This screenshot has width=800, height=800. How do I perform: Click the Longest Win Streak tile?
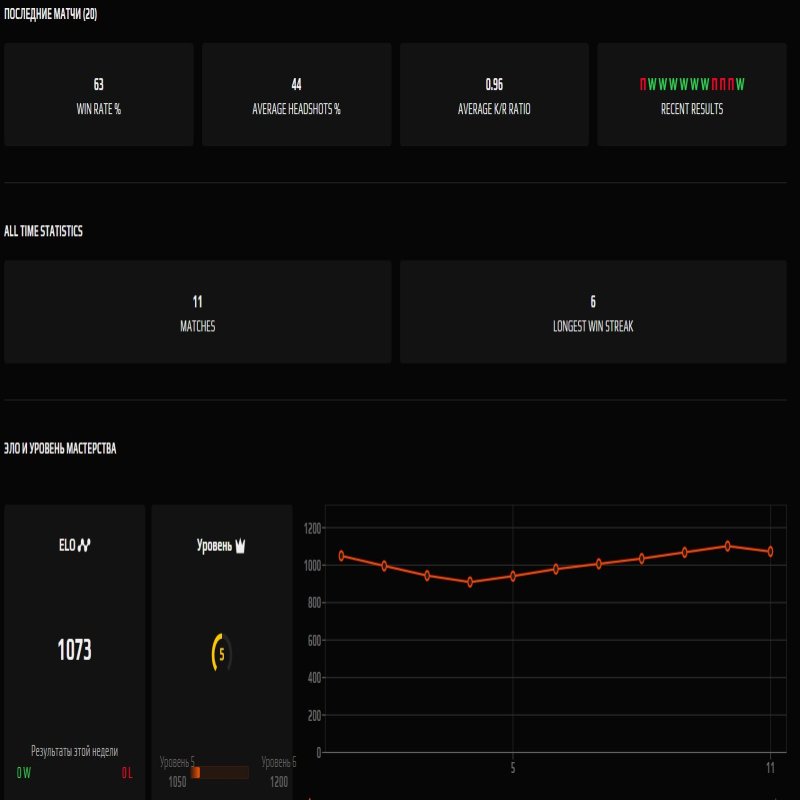[593, 310]
